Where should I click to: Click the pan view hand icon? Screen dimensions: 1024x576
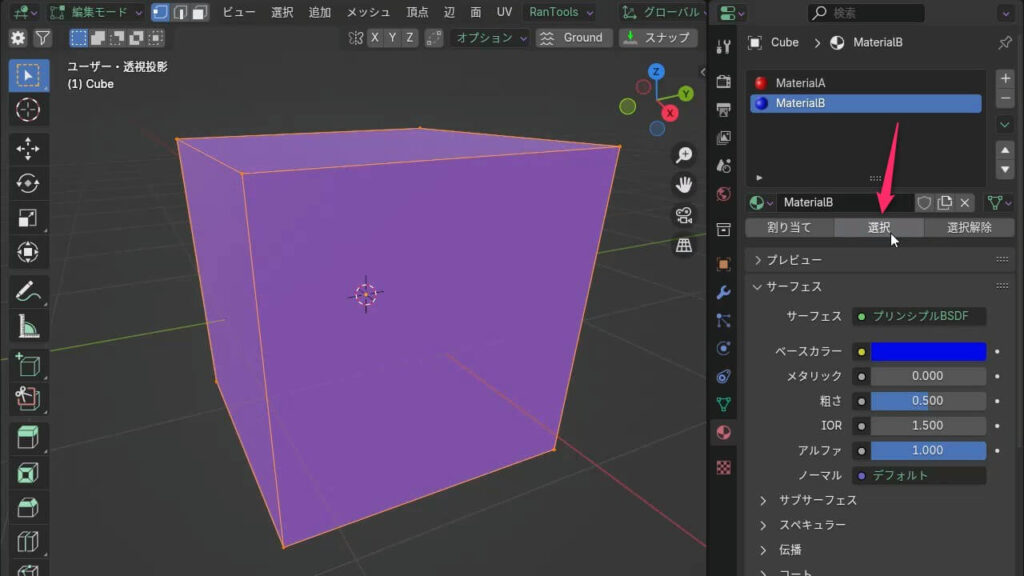(x=684, y=185)
